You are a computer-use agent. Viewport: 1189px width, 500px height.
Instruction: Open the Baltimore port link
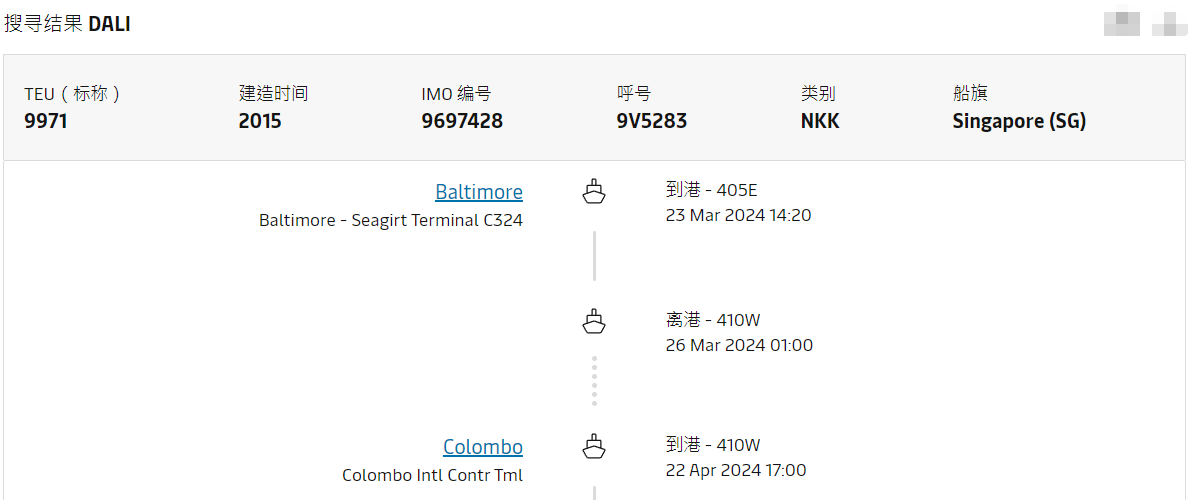(x=478, y=191)
